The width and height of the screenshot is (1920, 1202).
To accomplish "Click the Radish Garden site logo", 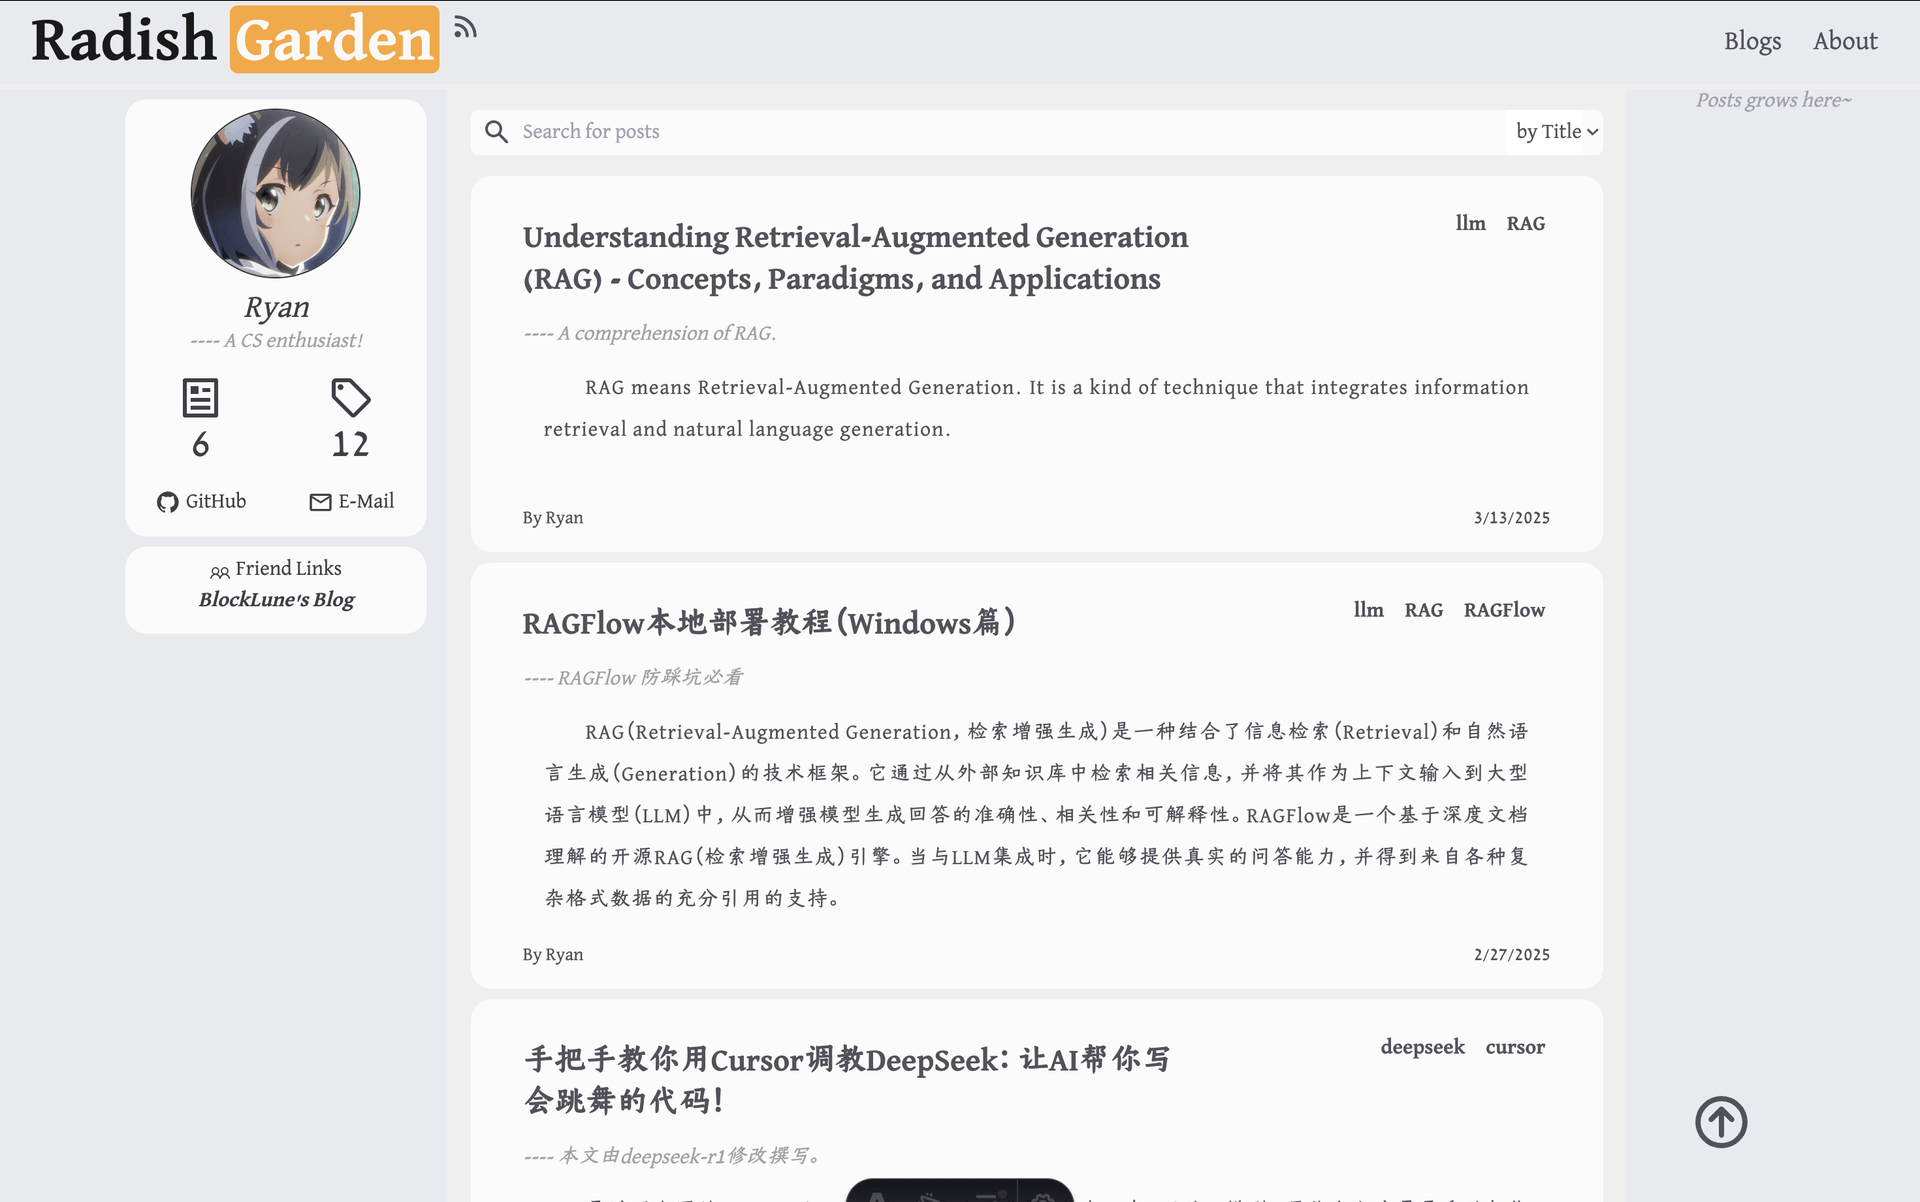I will tap(235, 40).
